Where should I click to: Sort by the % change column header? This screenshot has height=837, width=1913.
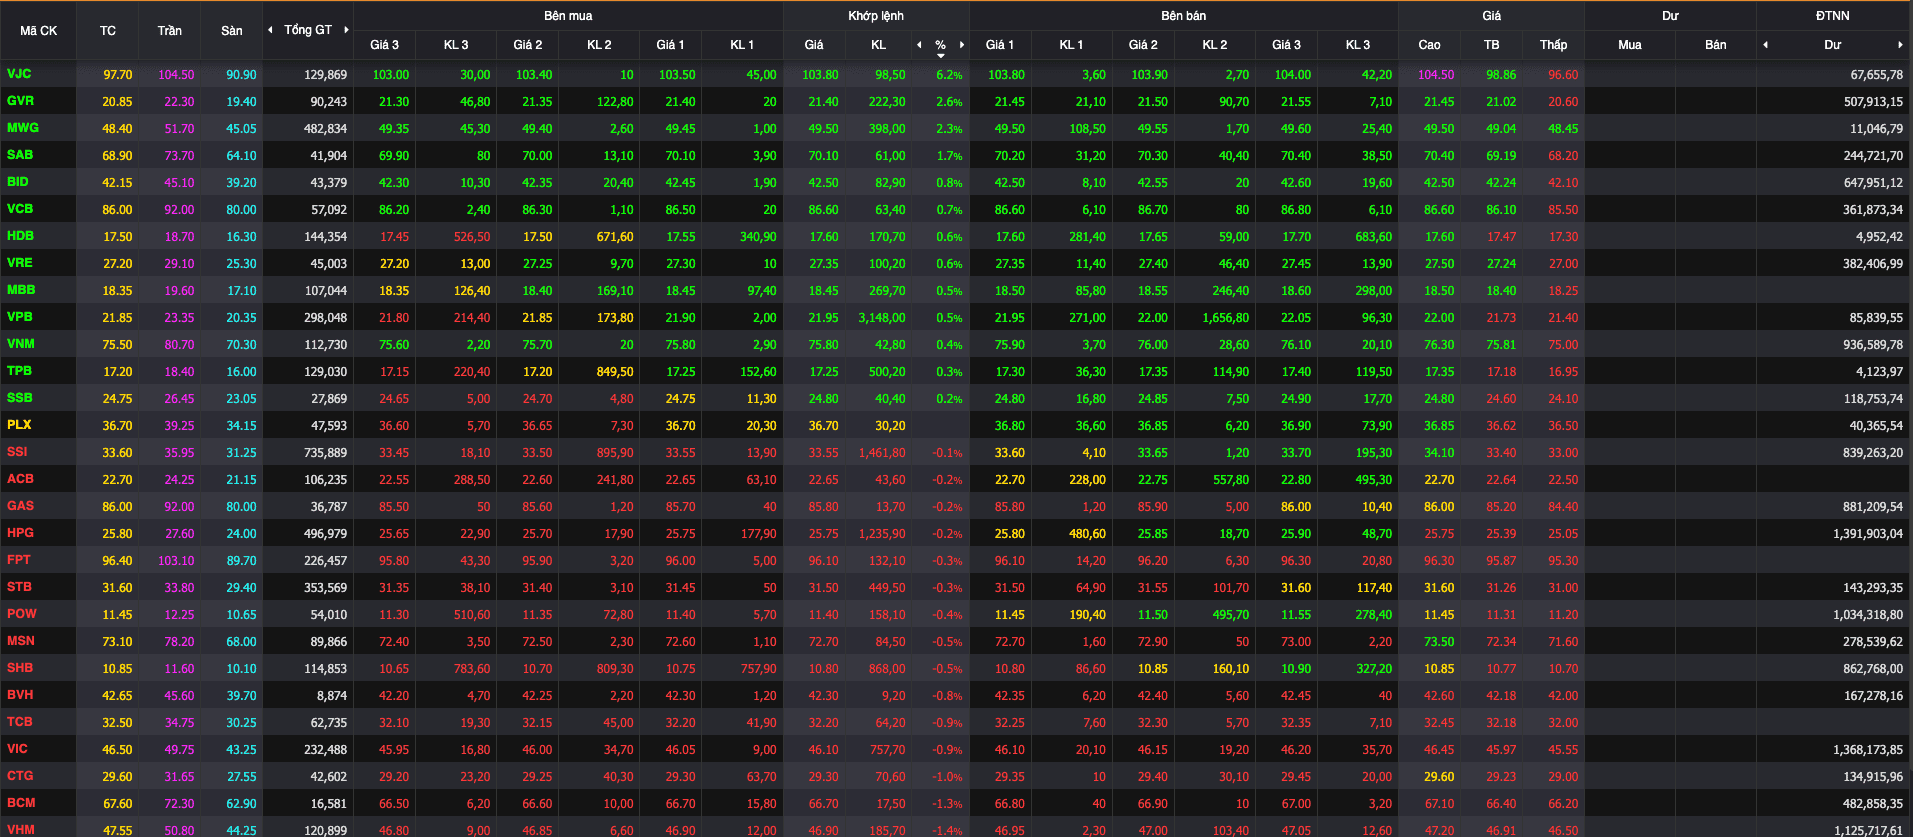click(940, 45)
